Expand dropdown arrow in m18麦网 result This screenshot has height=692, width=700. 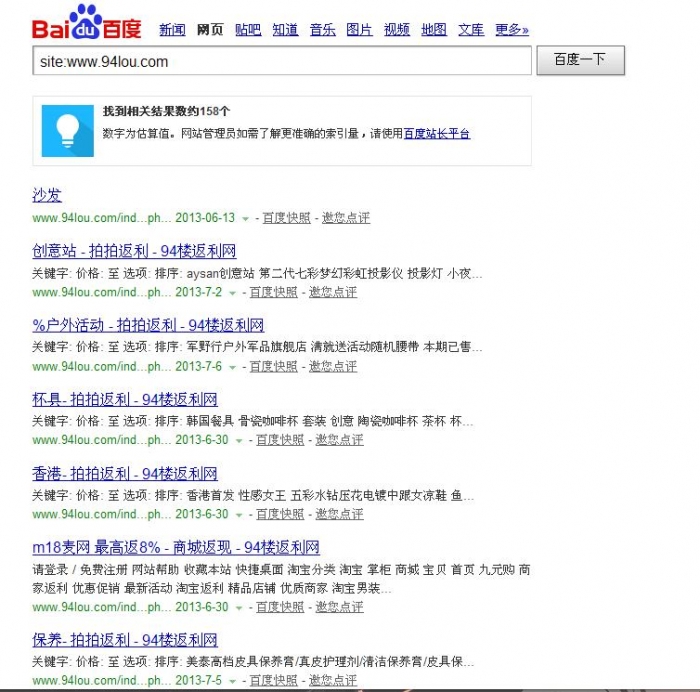tap(239, 608)
